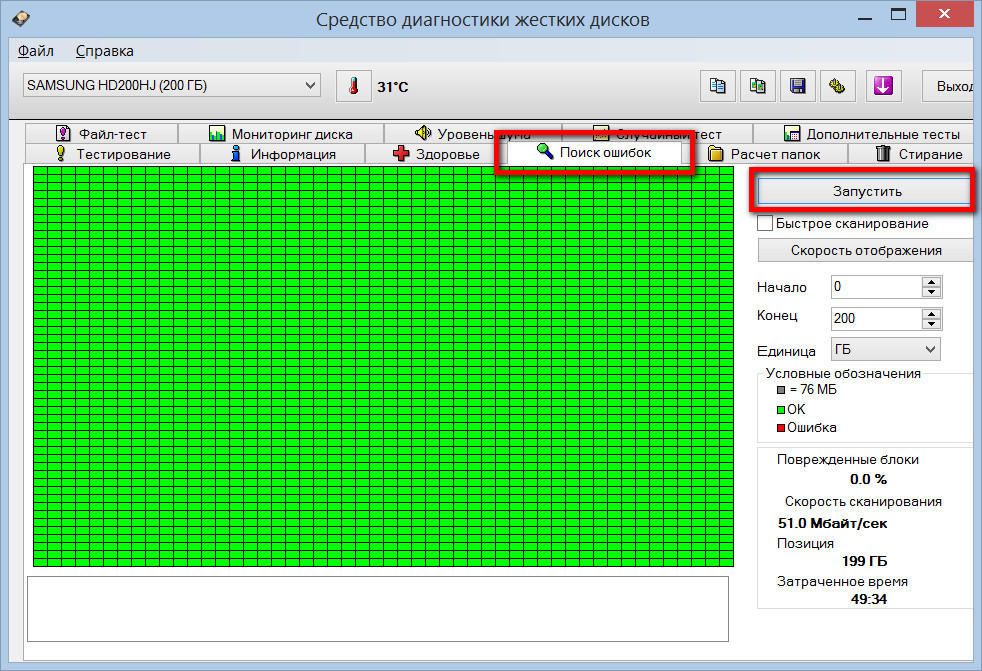
Task: Click the floppy disk save icon
Action: coord(798,86)
